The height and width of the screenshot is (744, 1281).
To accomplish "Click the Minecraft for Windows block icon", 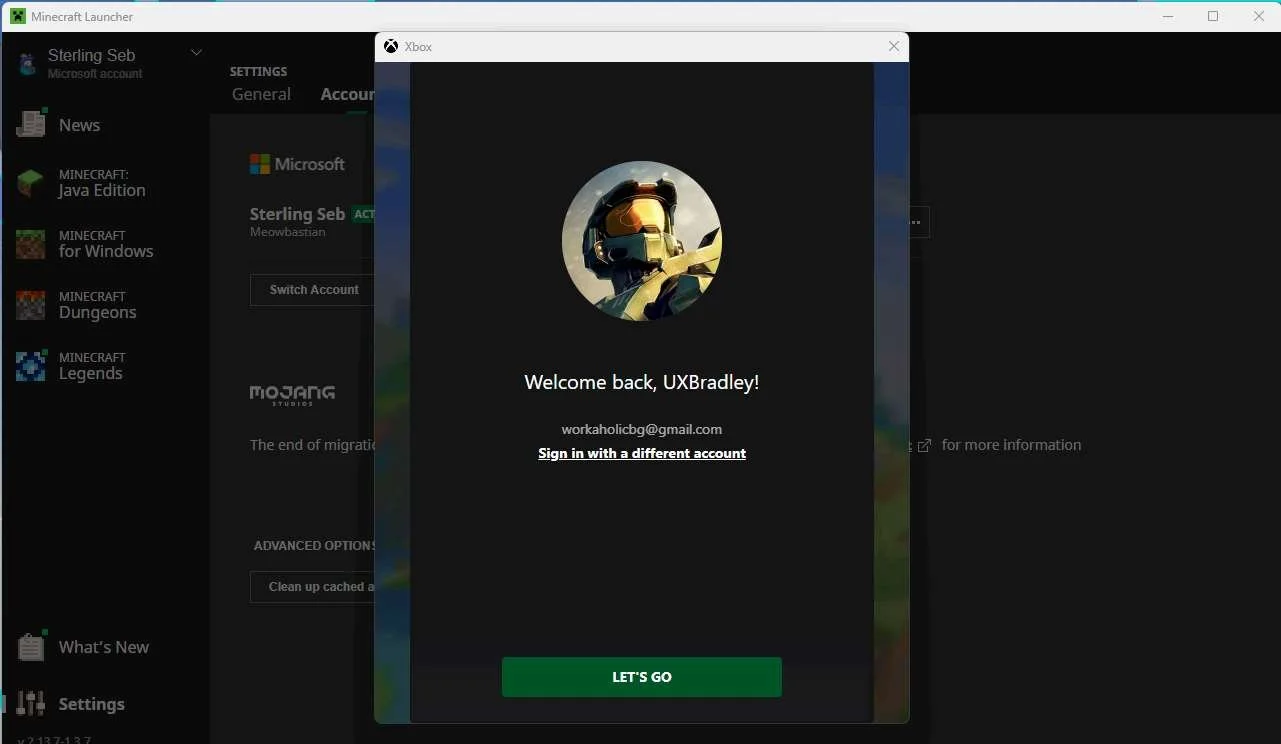I will [x=31, y=244].
